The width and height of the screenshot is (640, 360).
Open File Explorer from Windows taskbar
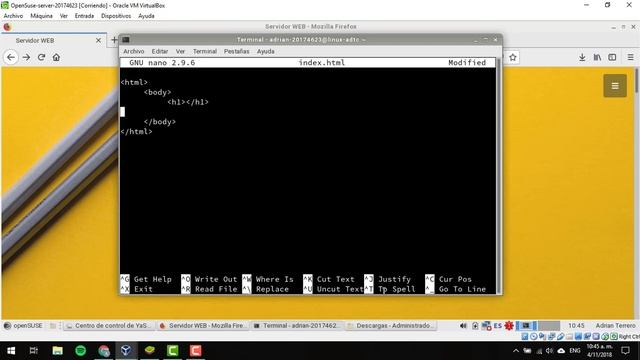tap(58, 351)
